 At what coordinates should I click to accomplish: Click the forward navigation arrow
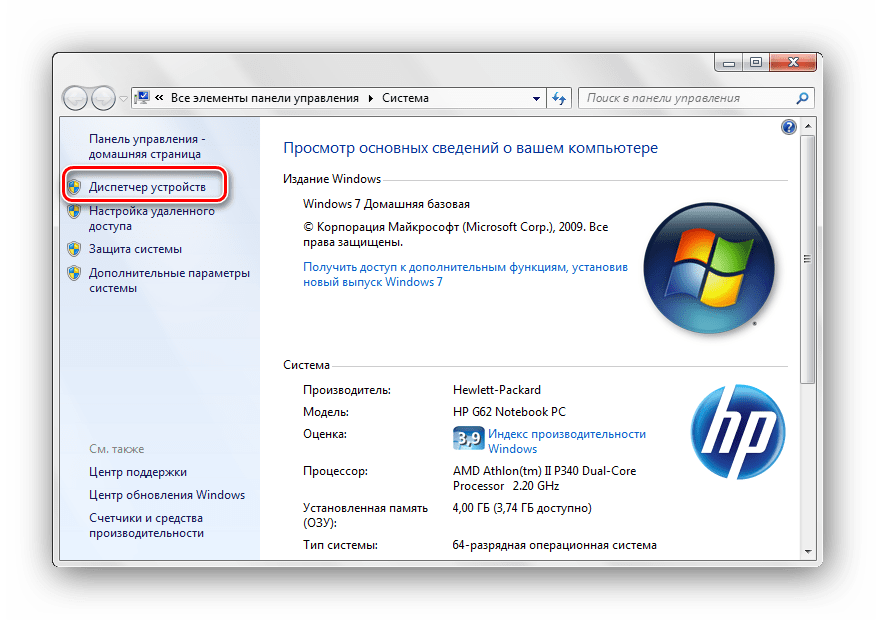point(104,98)
